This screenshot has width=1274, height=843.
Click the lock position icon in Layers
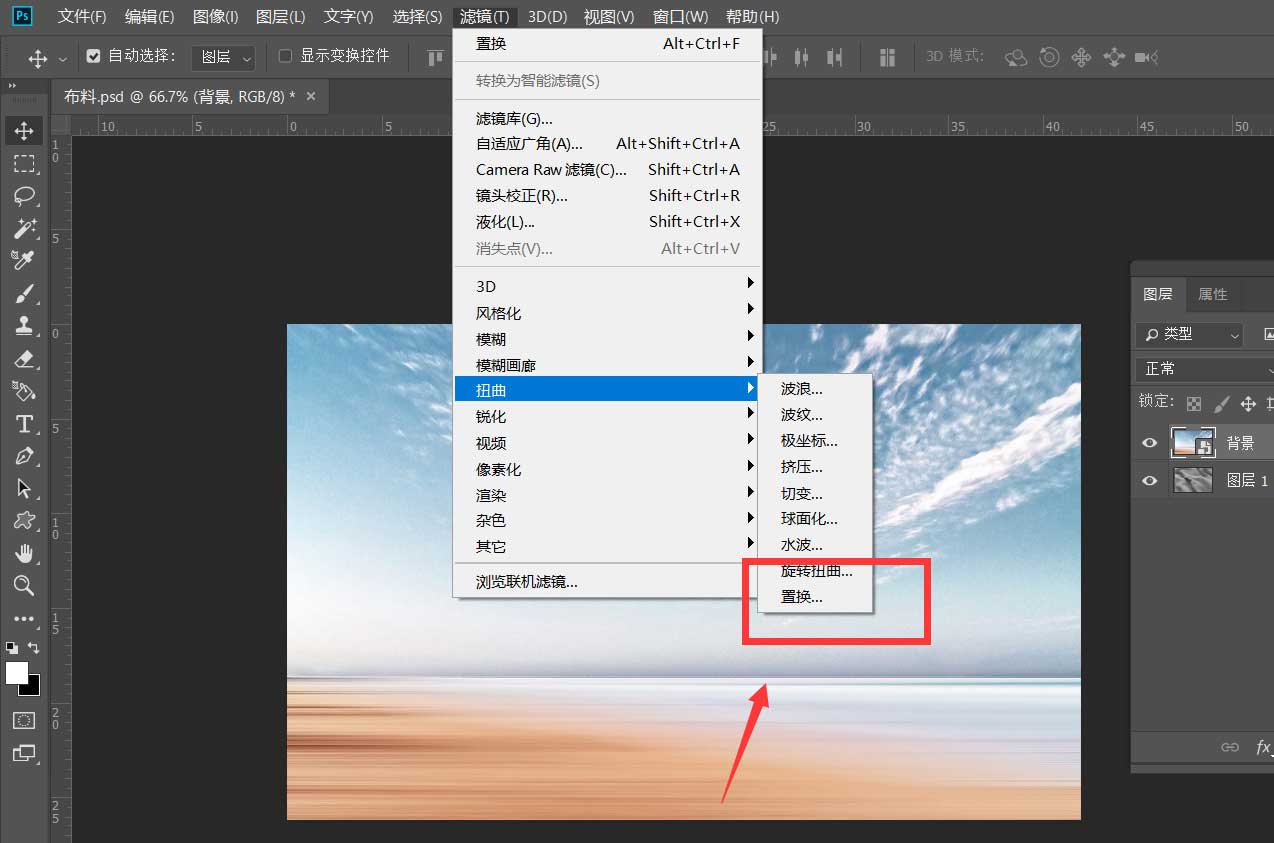[x=1248, y=403]
